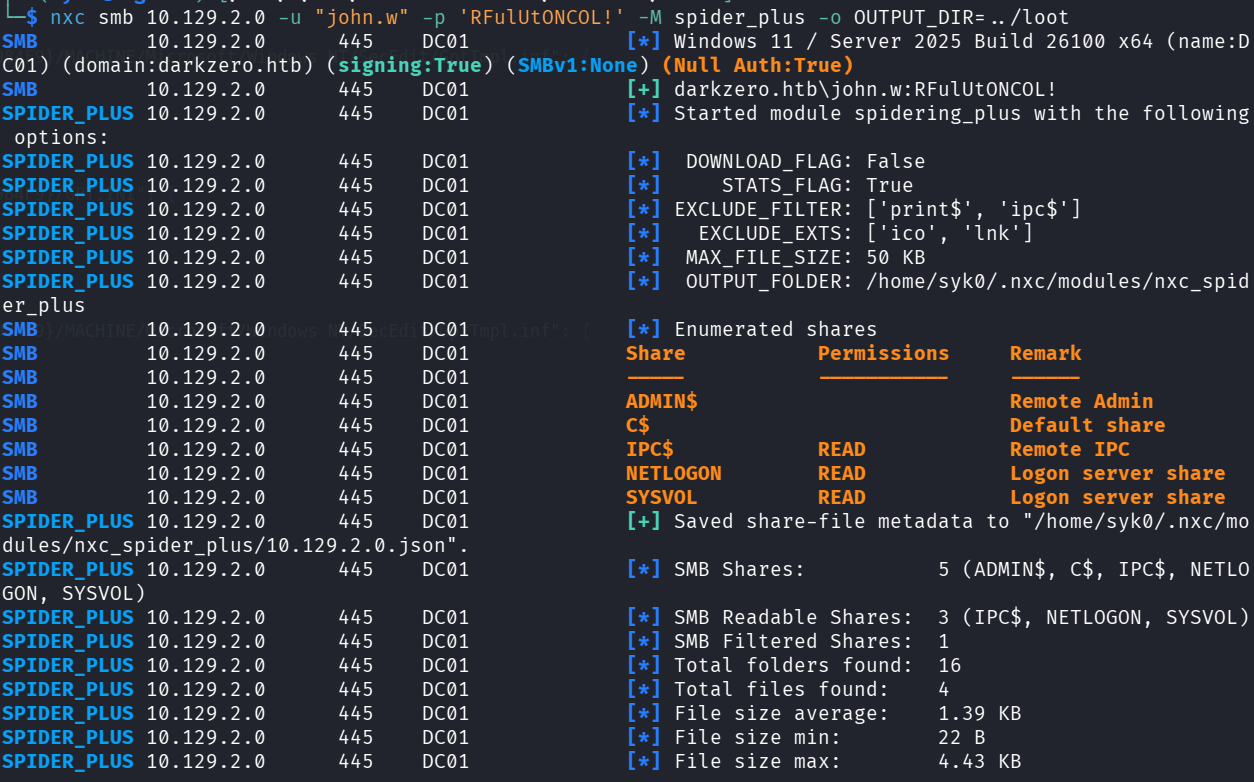
Task: Click the "Total files found:" line
Action: (812, 689)
